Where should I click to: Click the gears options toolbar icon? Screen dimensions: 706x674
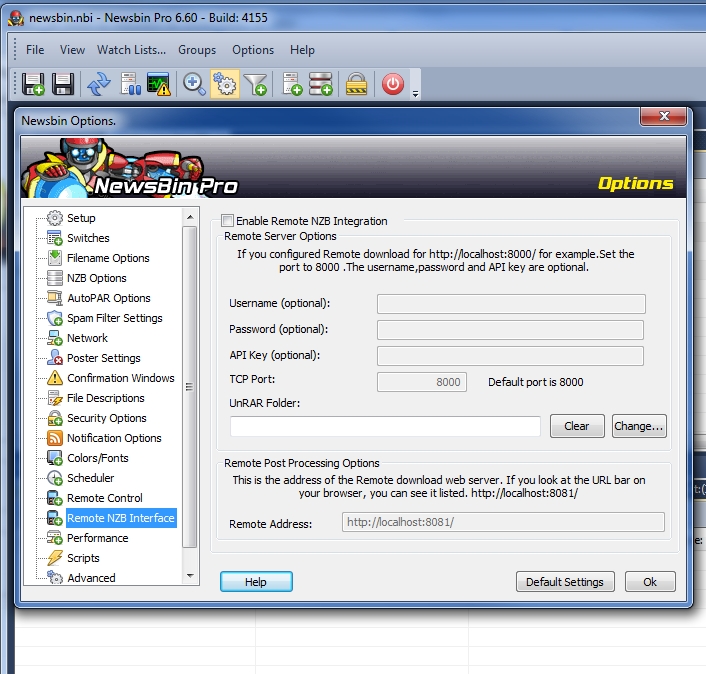(225, 84)
